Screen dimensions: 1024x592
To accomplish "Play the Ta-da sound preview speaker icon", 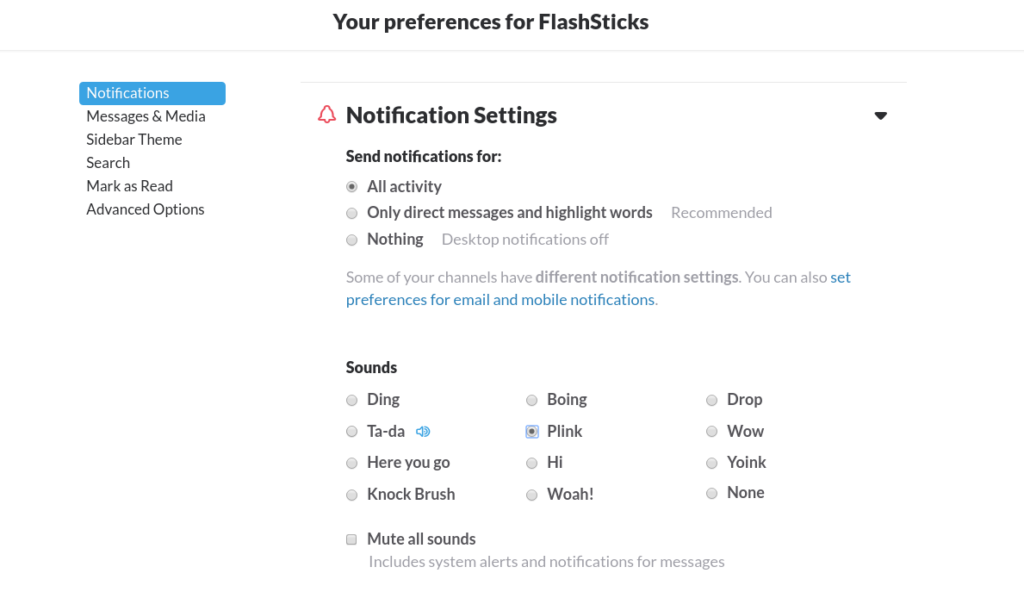I will click(423, 431).
